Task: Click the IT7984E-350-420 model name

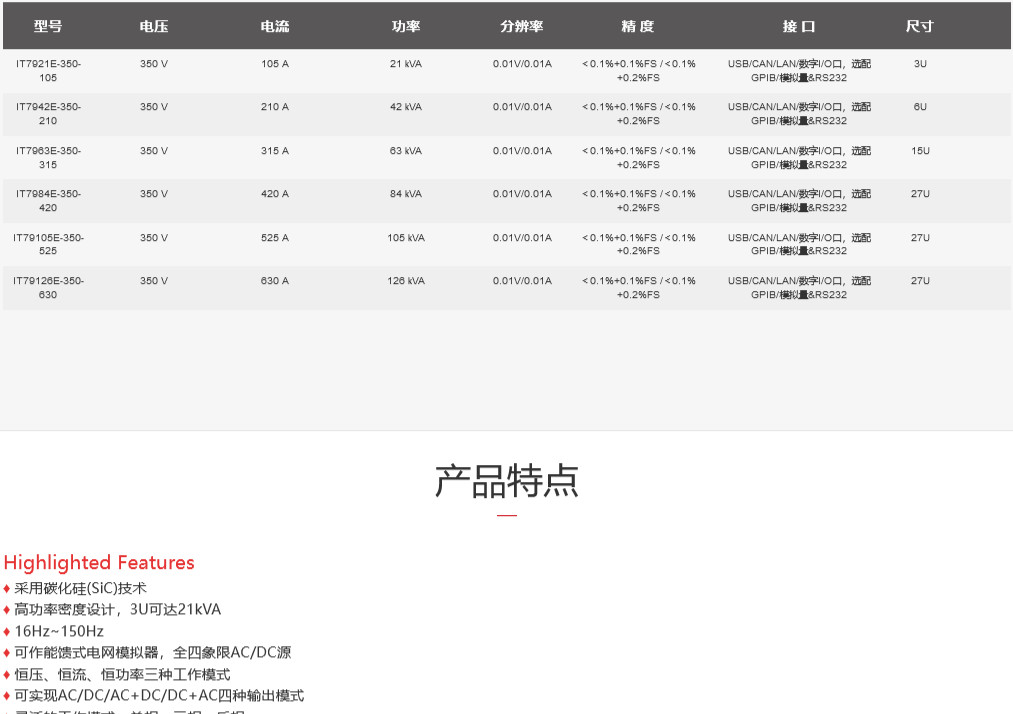Action: 48,201
